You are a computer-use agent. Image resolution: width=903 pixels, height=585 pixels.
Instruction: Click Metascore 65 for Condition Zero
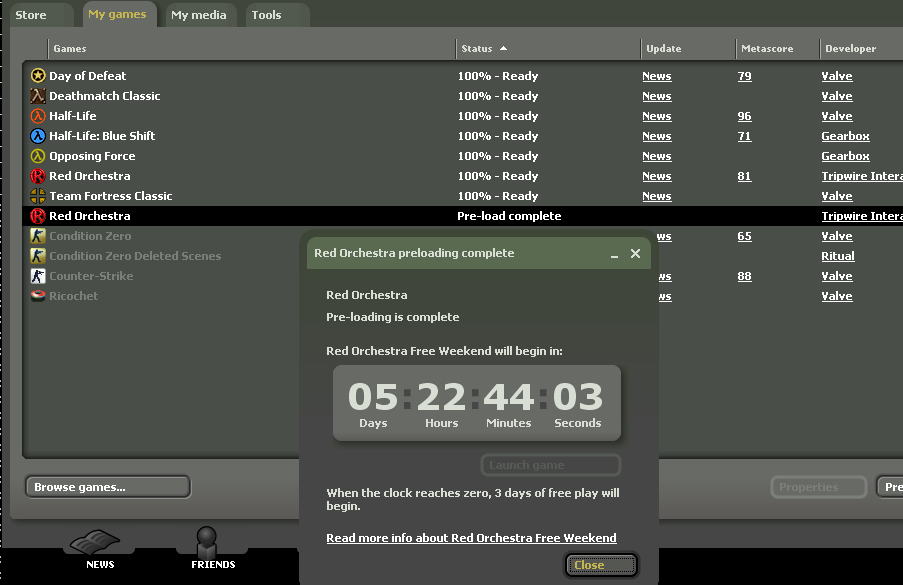tap(744, 236)
